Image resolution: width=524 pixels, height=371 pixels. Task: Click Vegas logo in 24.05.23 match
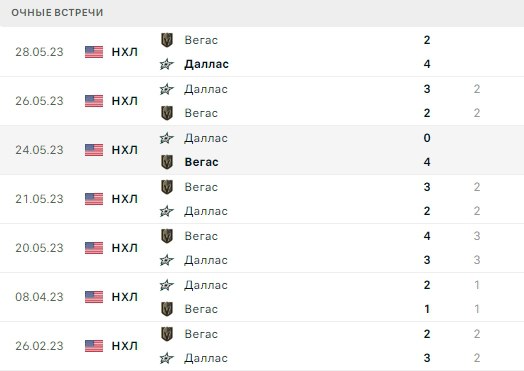pos(167,162)
